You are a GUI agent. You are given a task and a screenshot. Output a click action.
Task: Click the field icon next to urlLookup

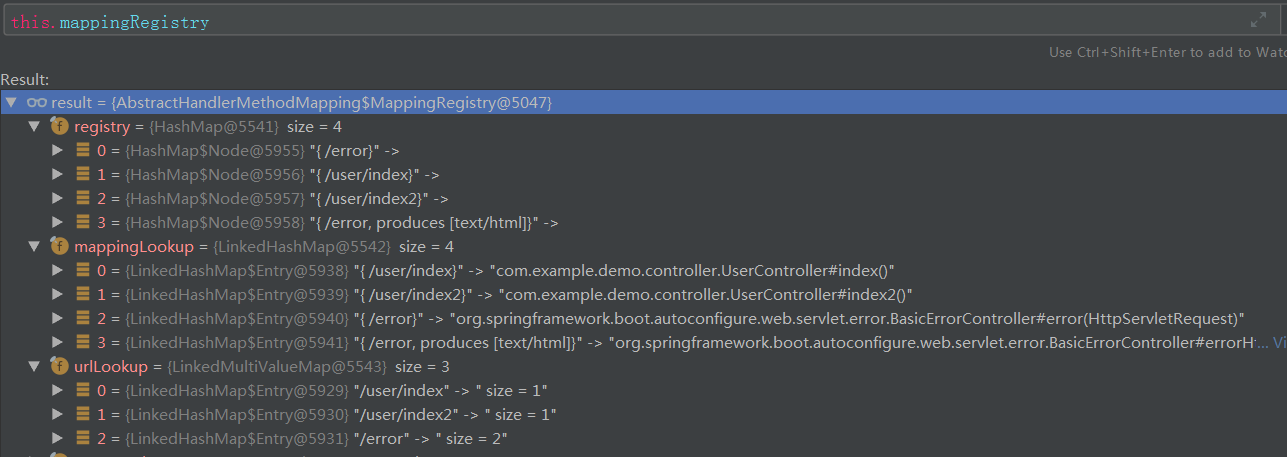click(59, 366)
